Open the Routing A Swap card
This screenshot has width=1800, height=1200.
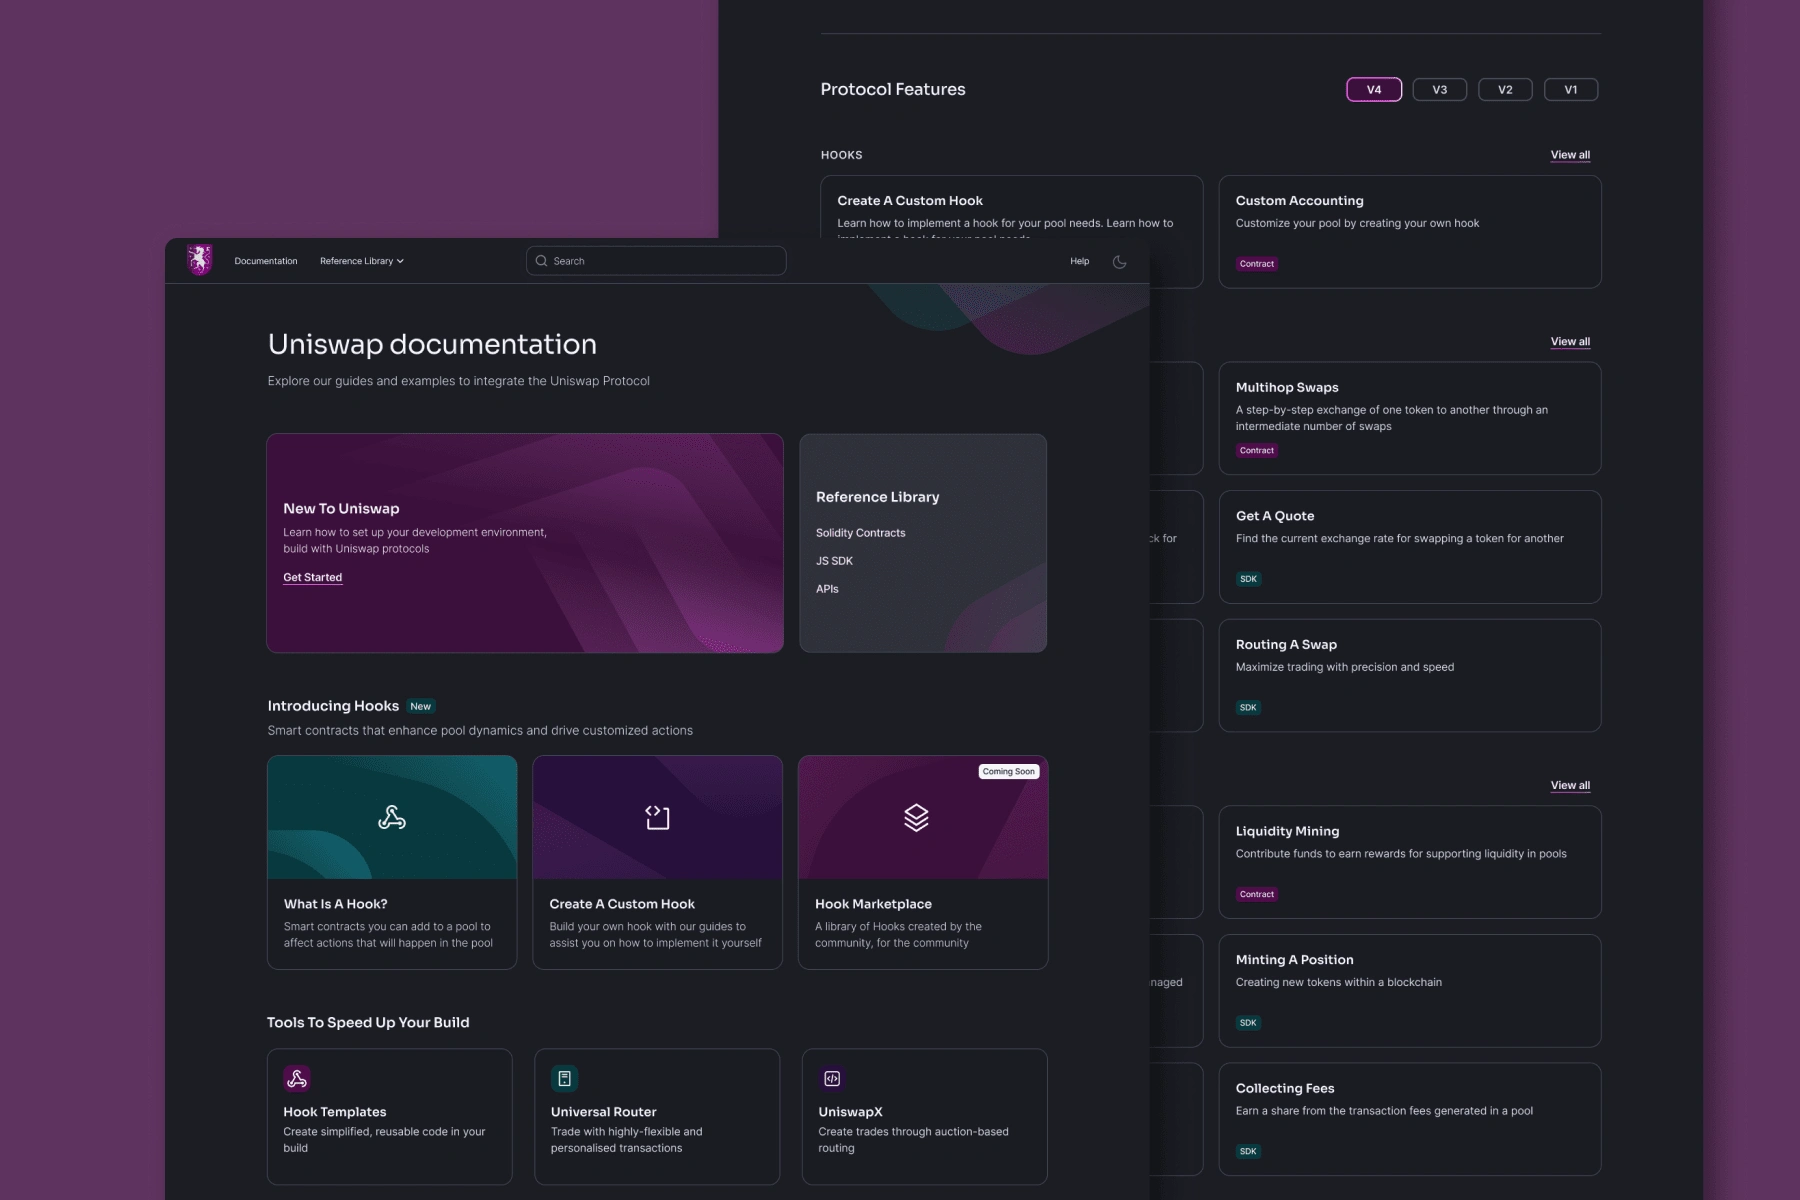(x=1410, y=676)
